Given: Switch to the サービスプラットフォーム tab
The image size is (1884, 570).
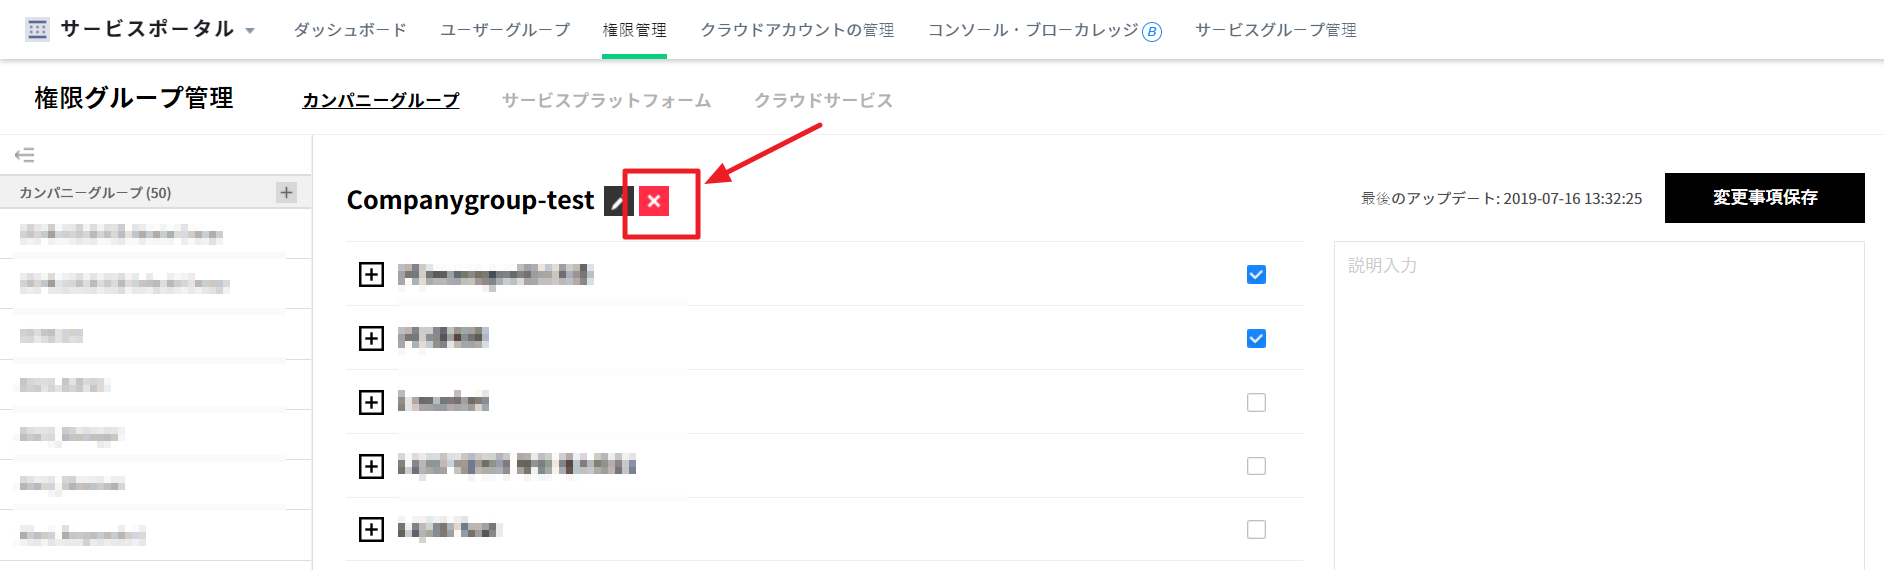Looking at the screenshot, I should coord(606,100).
